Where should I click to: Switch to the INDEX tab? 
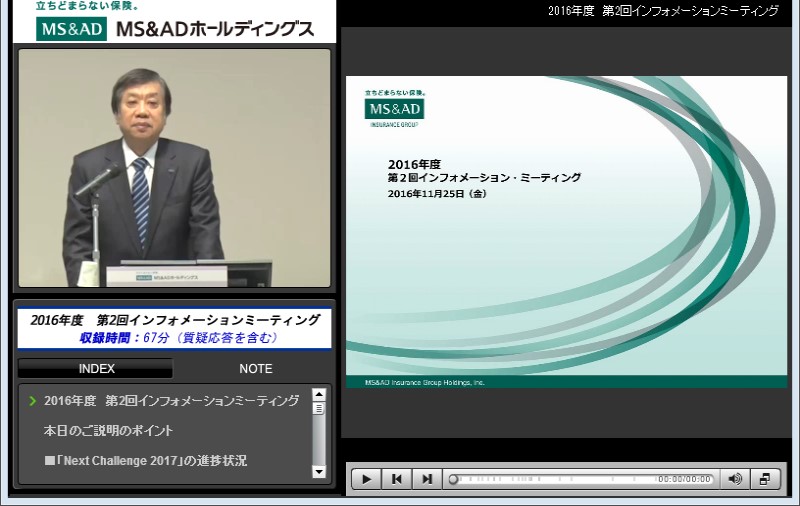(x=96, y=368)
